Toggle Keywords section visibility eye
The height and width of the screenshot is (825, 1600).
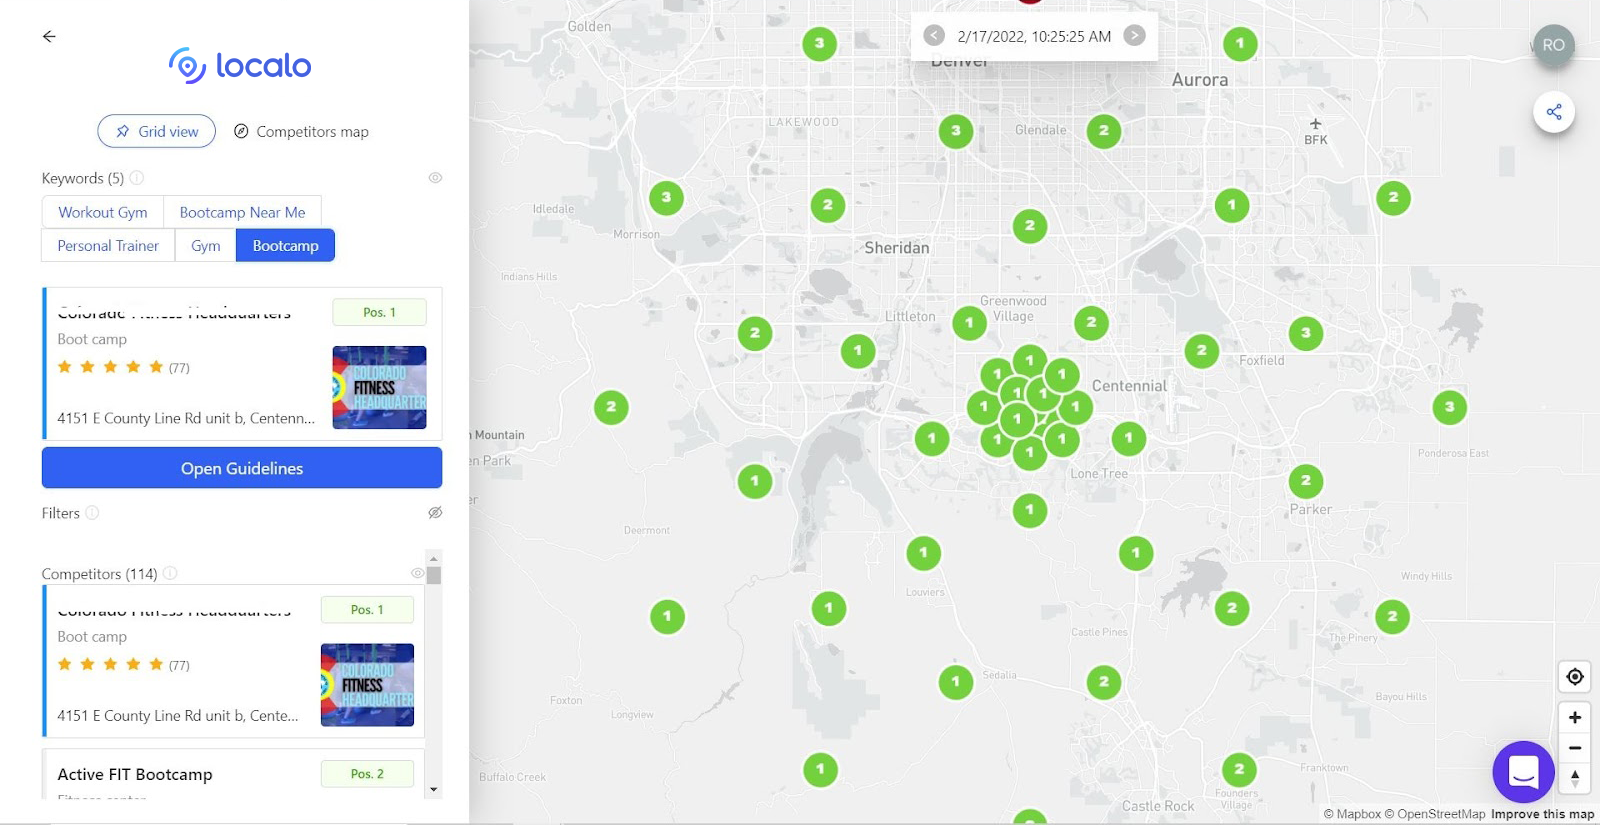pos(435,178)
